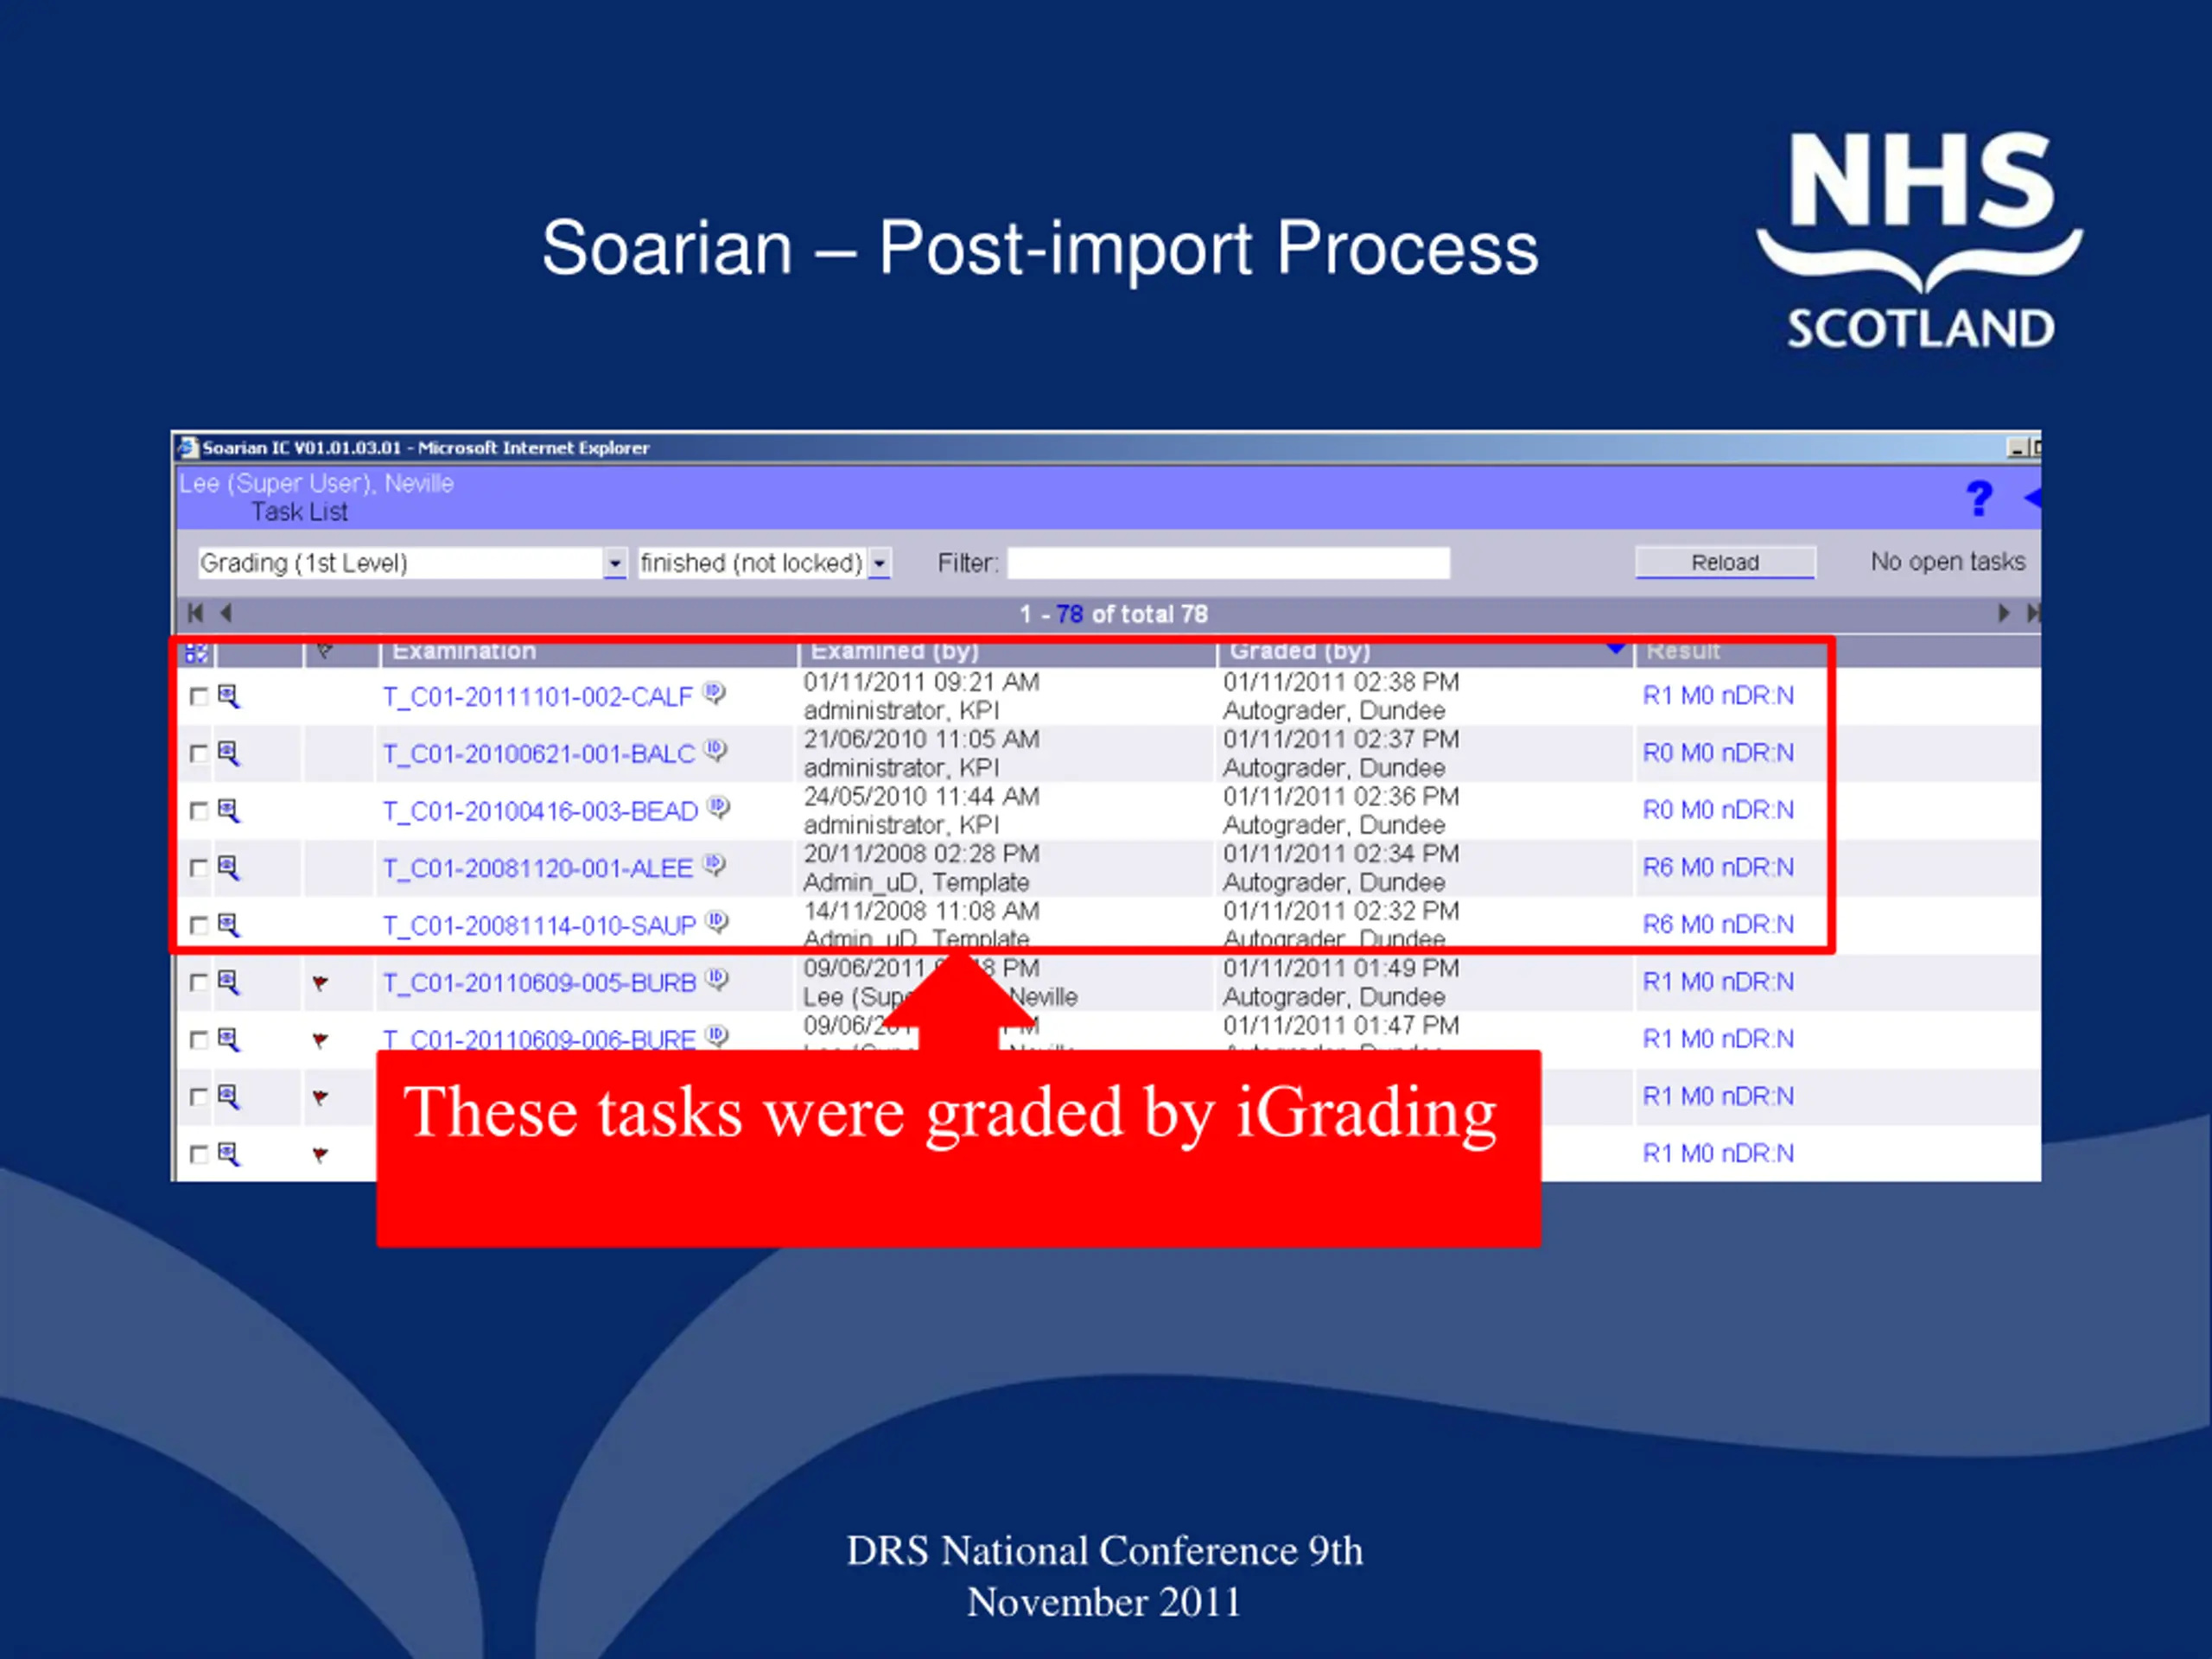Tick checkbox for T_C01-20100416-003-BEAD row

click(x=199, y=810)
